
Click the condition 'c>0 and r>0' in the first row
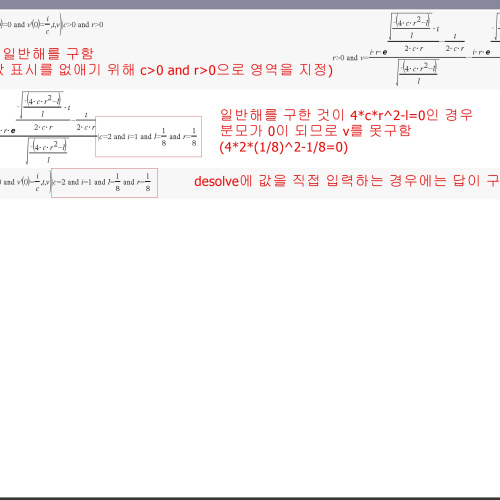tap(83, 25)
